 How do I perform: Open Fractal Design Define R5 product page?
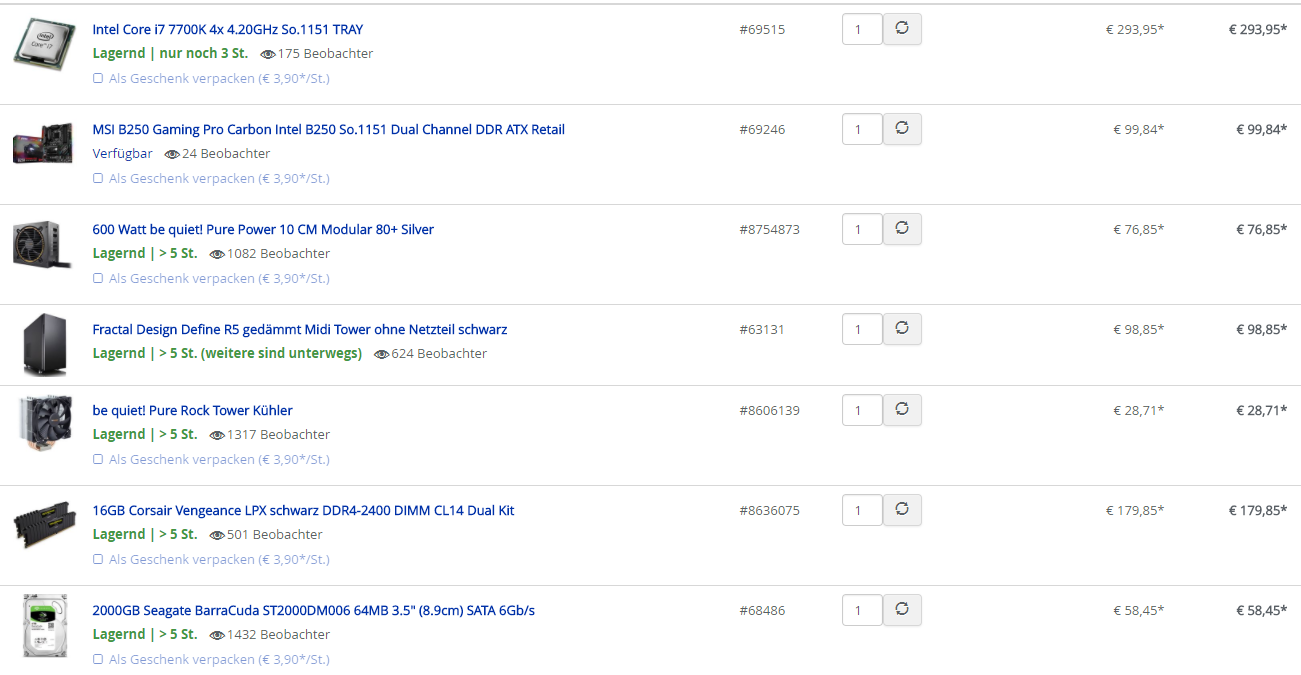point(299,329)
